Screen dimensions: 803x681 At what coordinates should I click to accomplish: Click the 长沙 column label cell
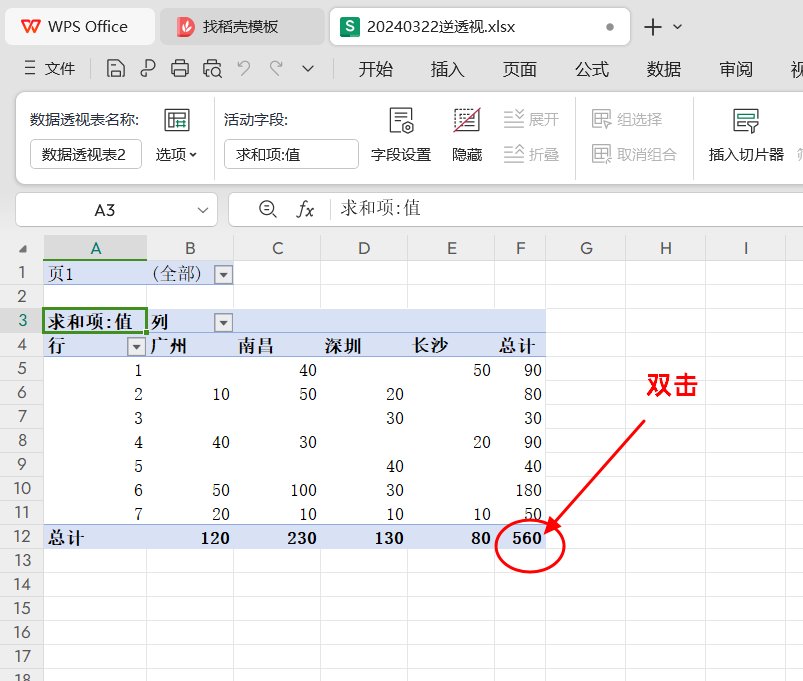click(451, 346)
